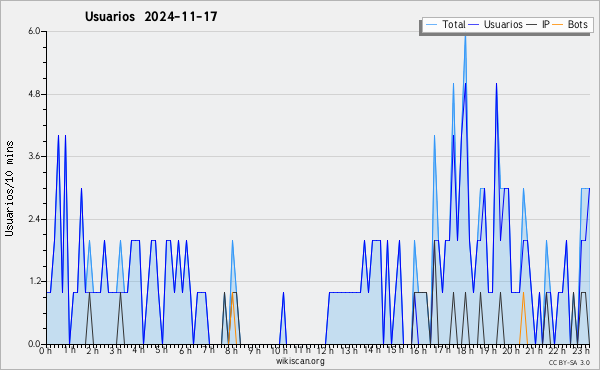This screenshot has height=370, width=600.
Task: Click the light blue Total legend line
Action: [431, 25]
